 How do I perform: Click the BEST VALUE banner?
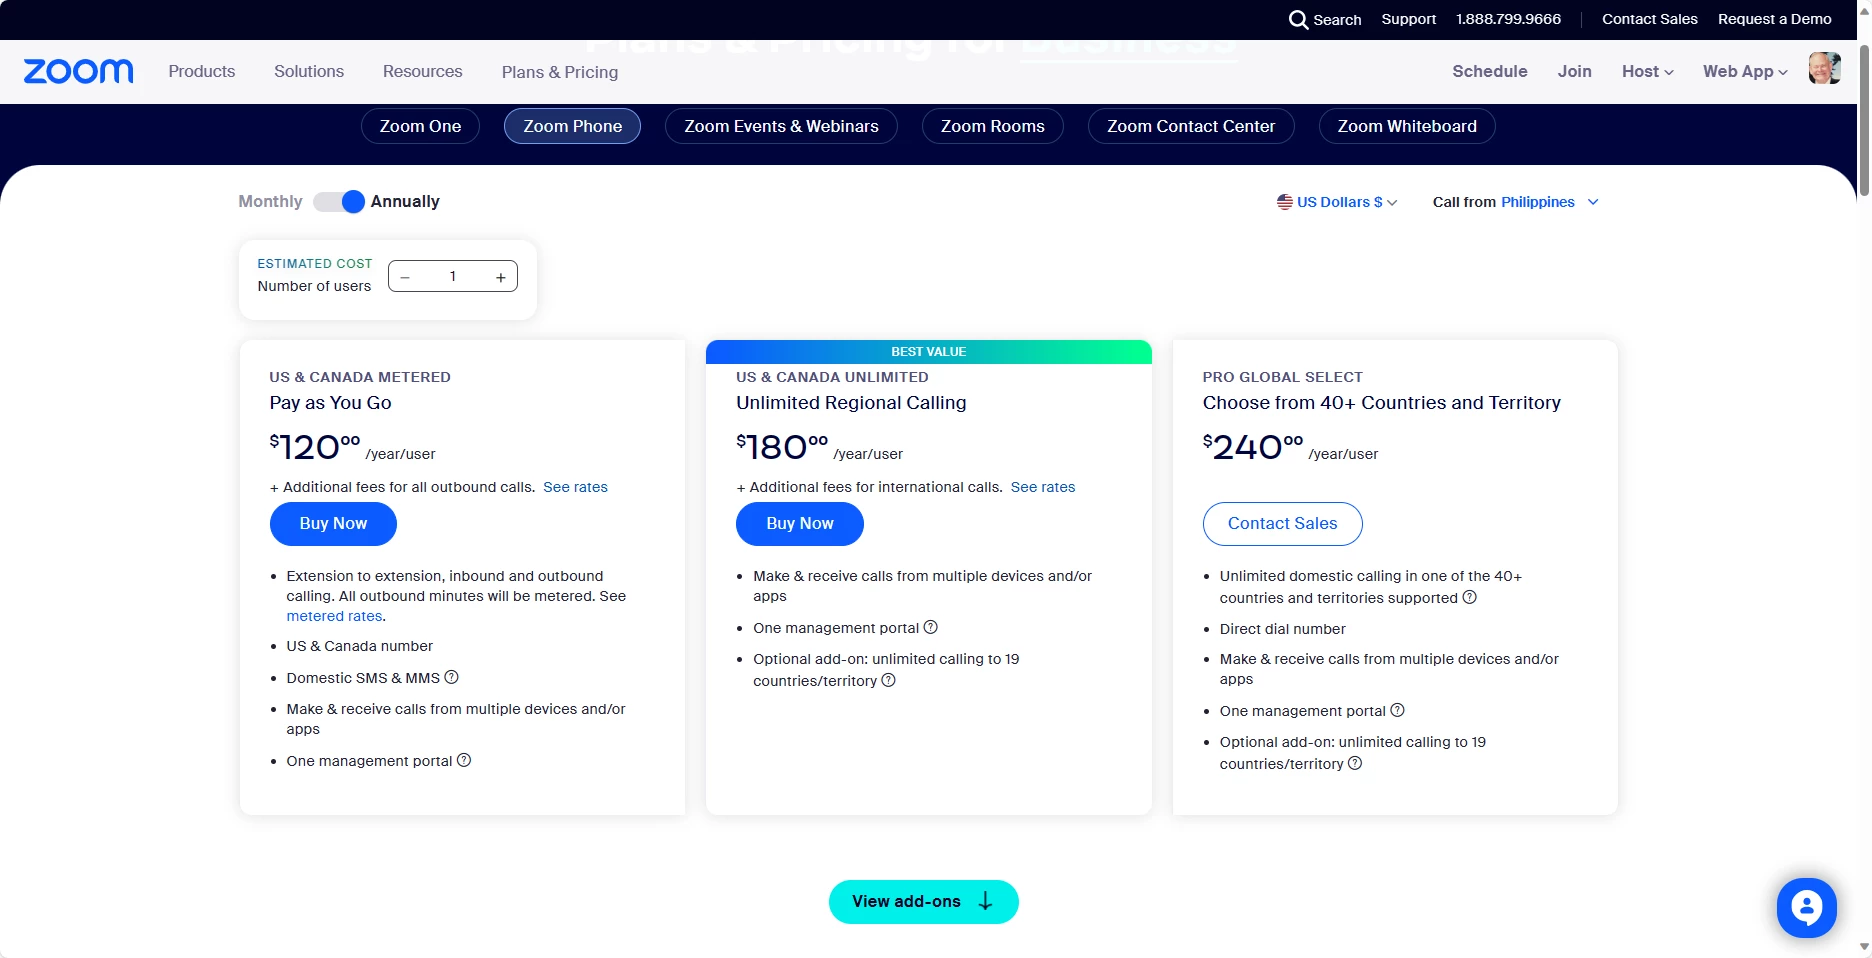[929, 352]
